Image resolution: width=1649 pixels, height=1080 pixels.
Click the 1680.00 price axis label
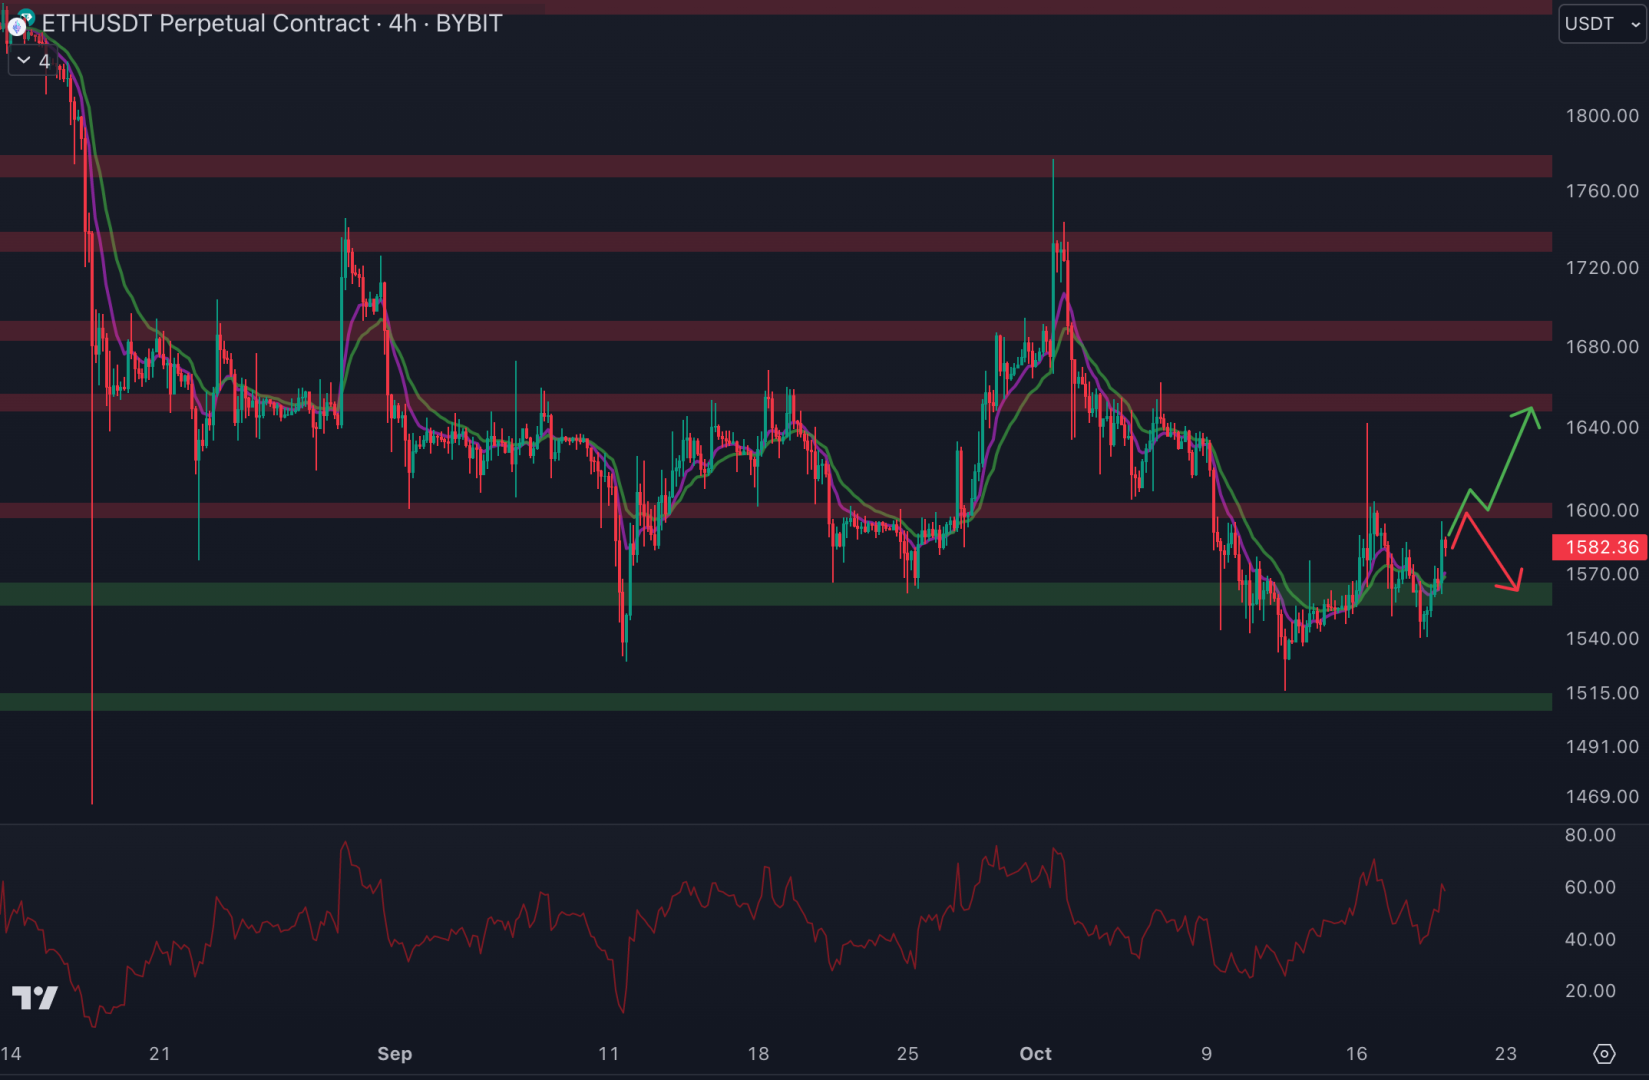pyautogui.click(x=1602, y=347)
